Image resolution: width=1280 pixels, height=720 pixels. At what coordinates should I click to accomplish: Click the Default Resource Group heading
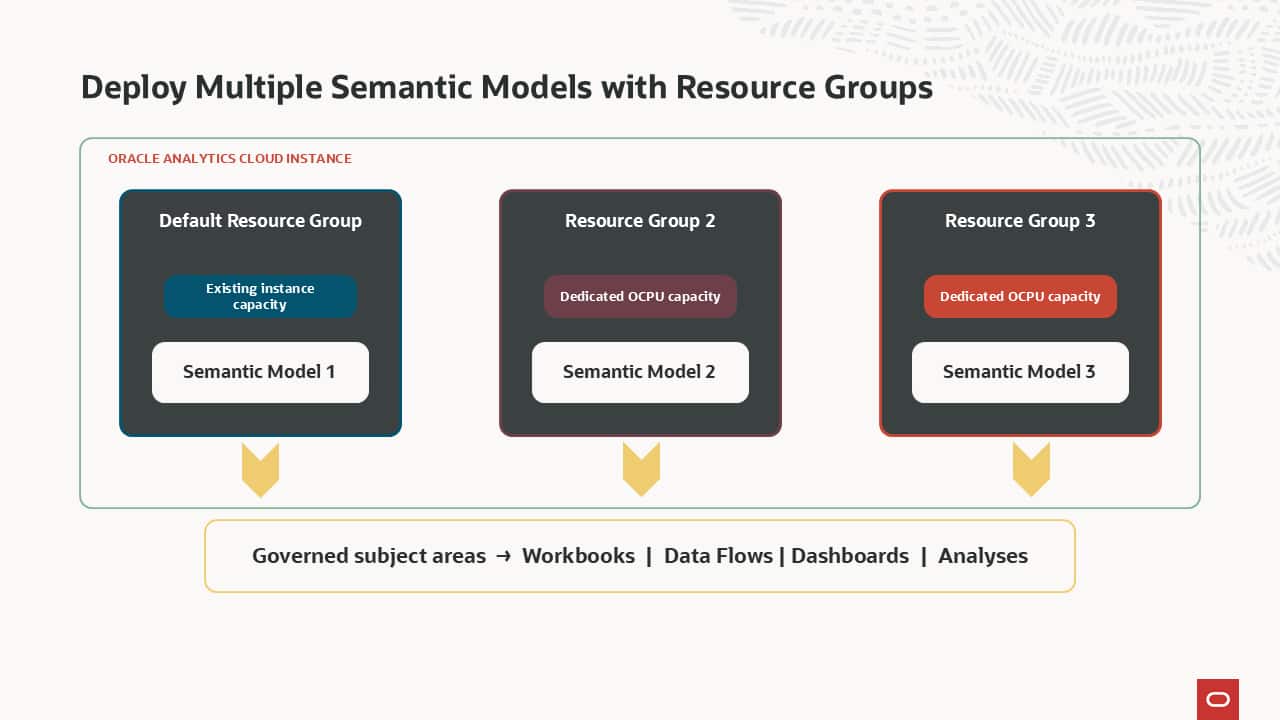pyautogui.click(x=260, y=221)
